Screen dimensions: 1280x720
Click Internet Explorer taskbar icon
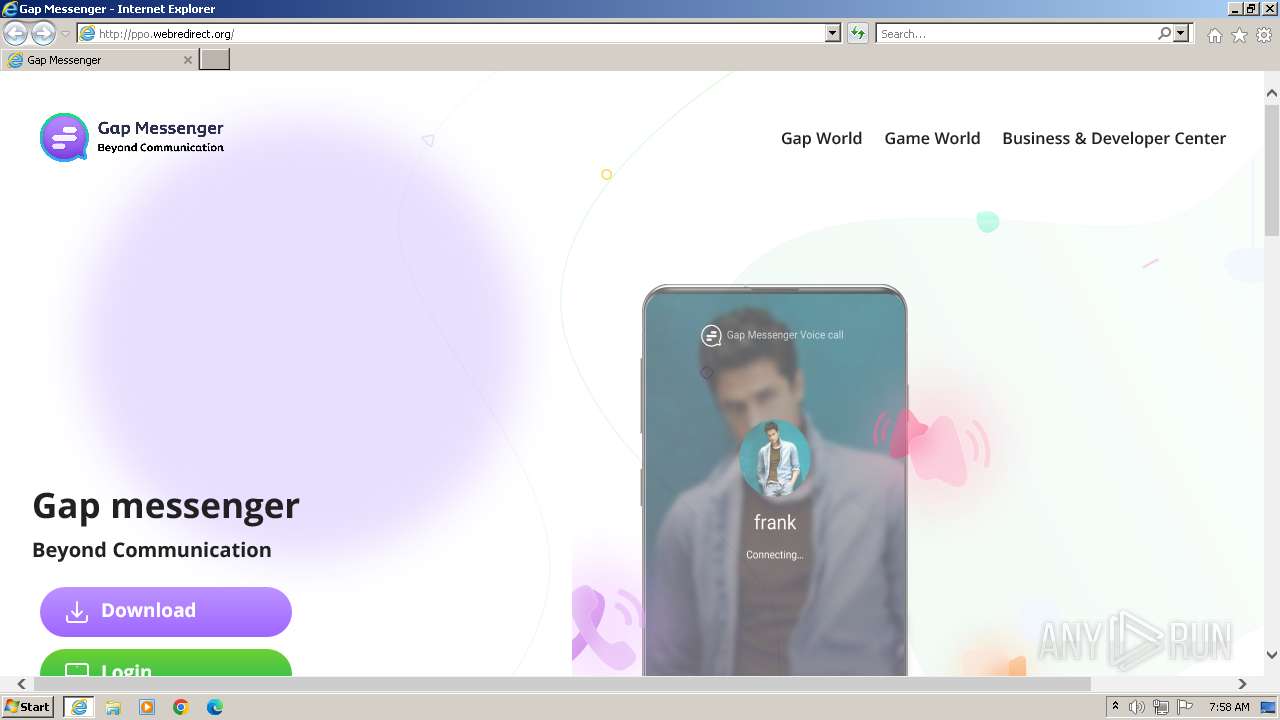(79, 707)
